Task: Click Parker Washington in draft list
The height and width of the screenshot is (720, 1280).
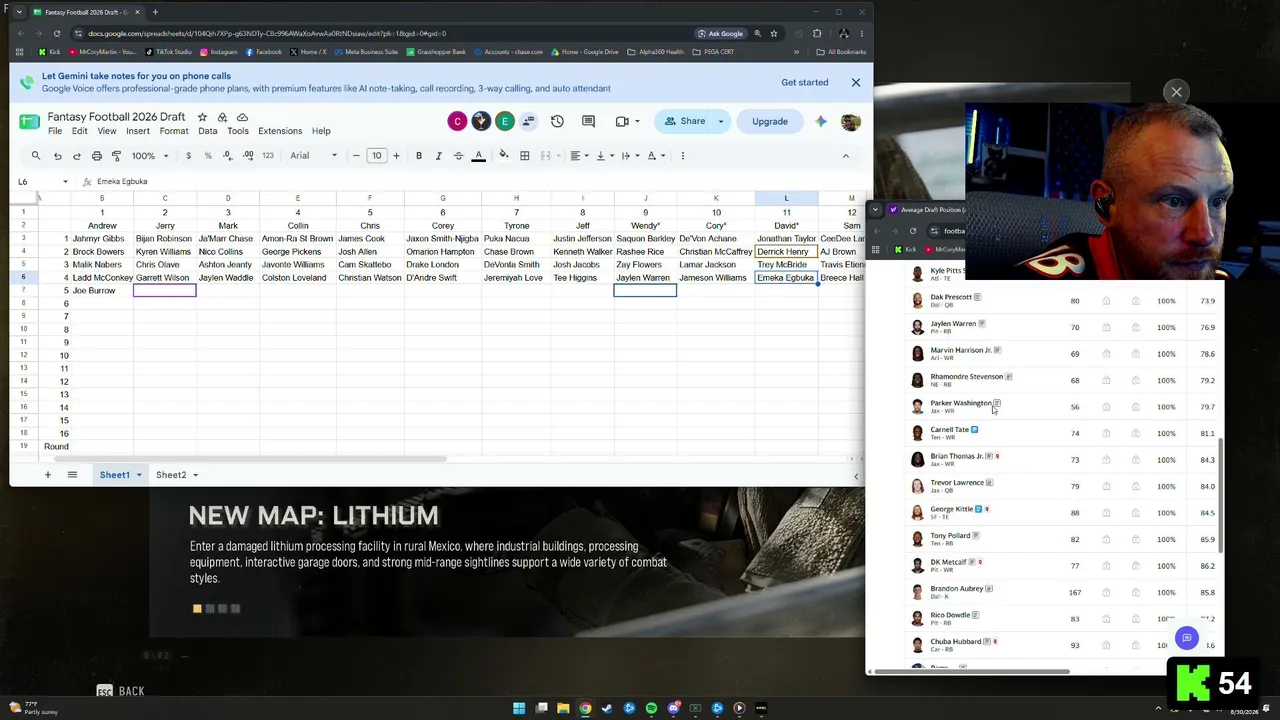Action: (x=960, y=403)
